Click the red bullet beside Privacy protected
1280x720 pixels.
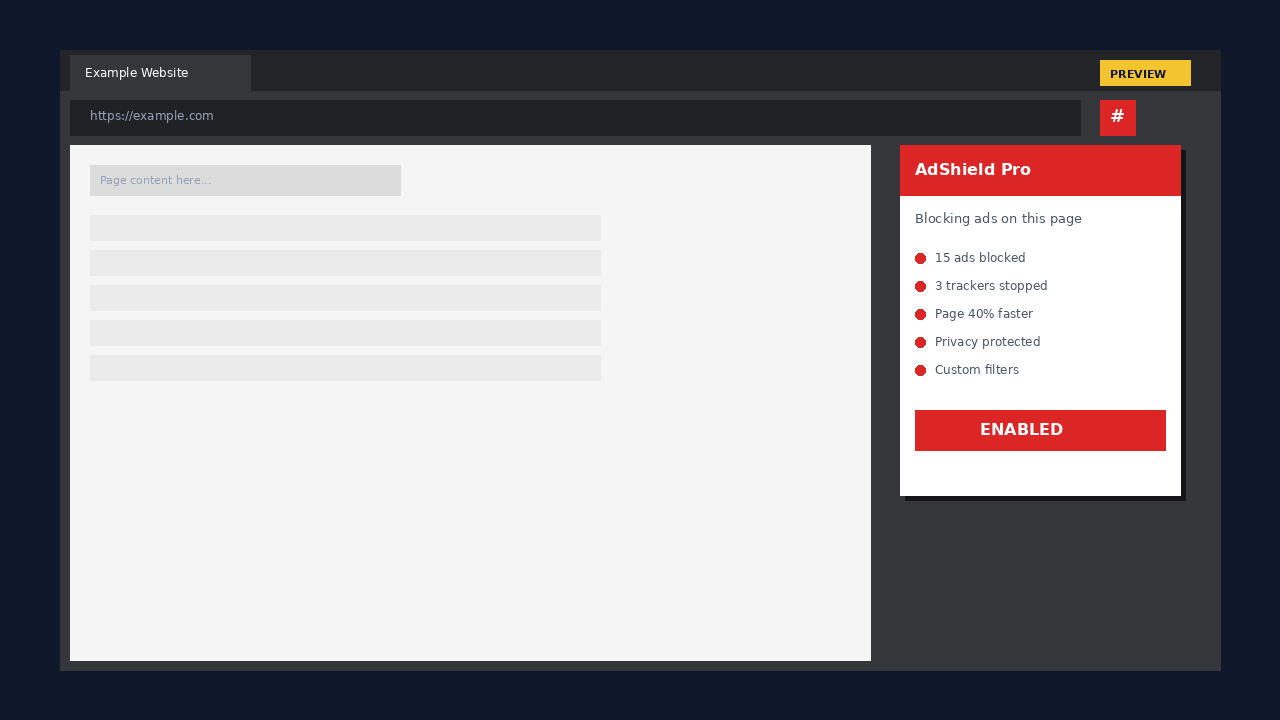920,341
